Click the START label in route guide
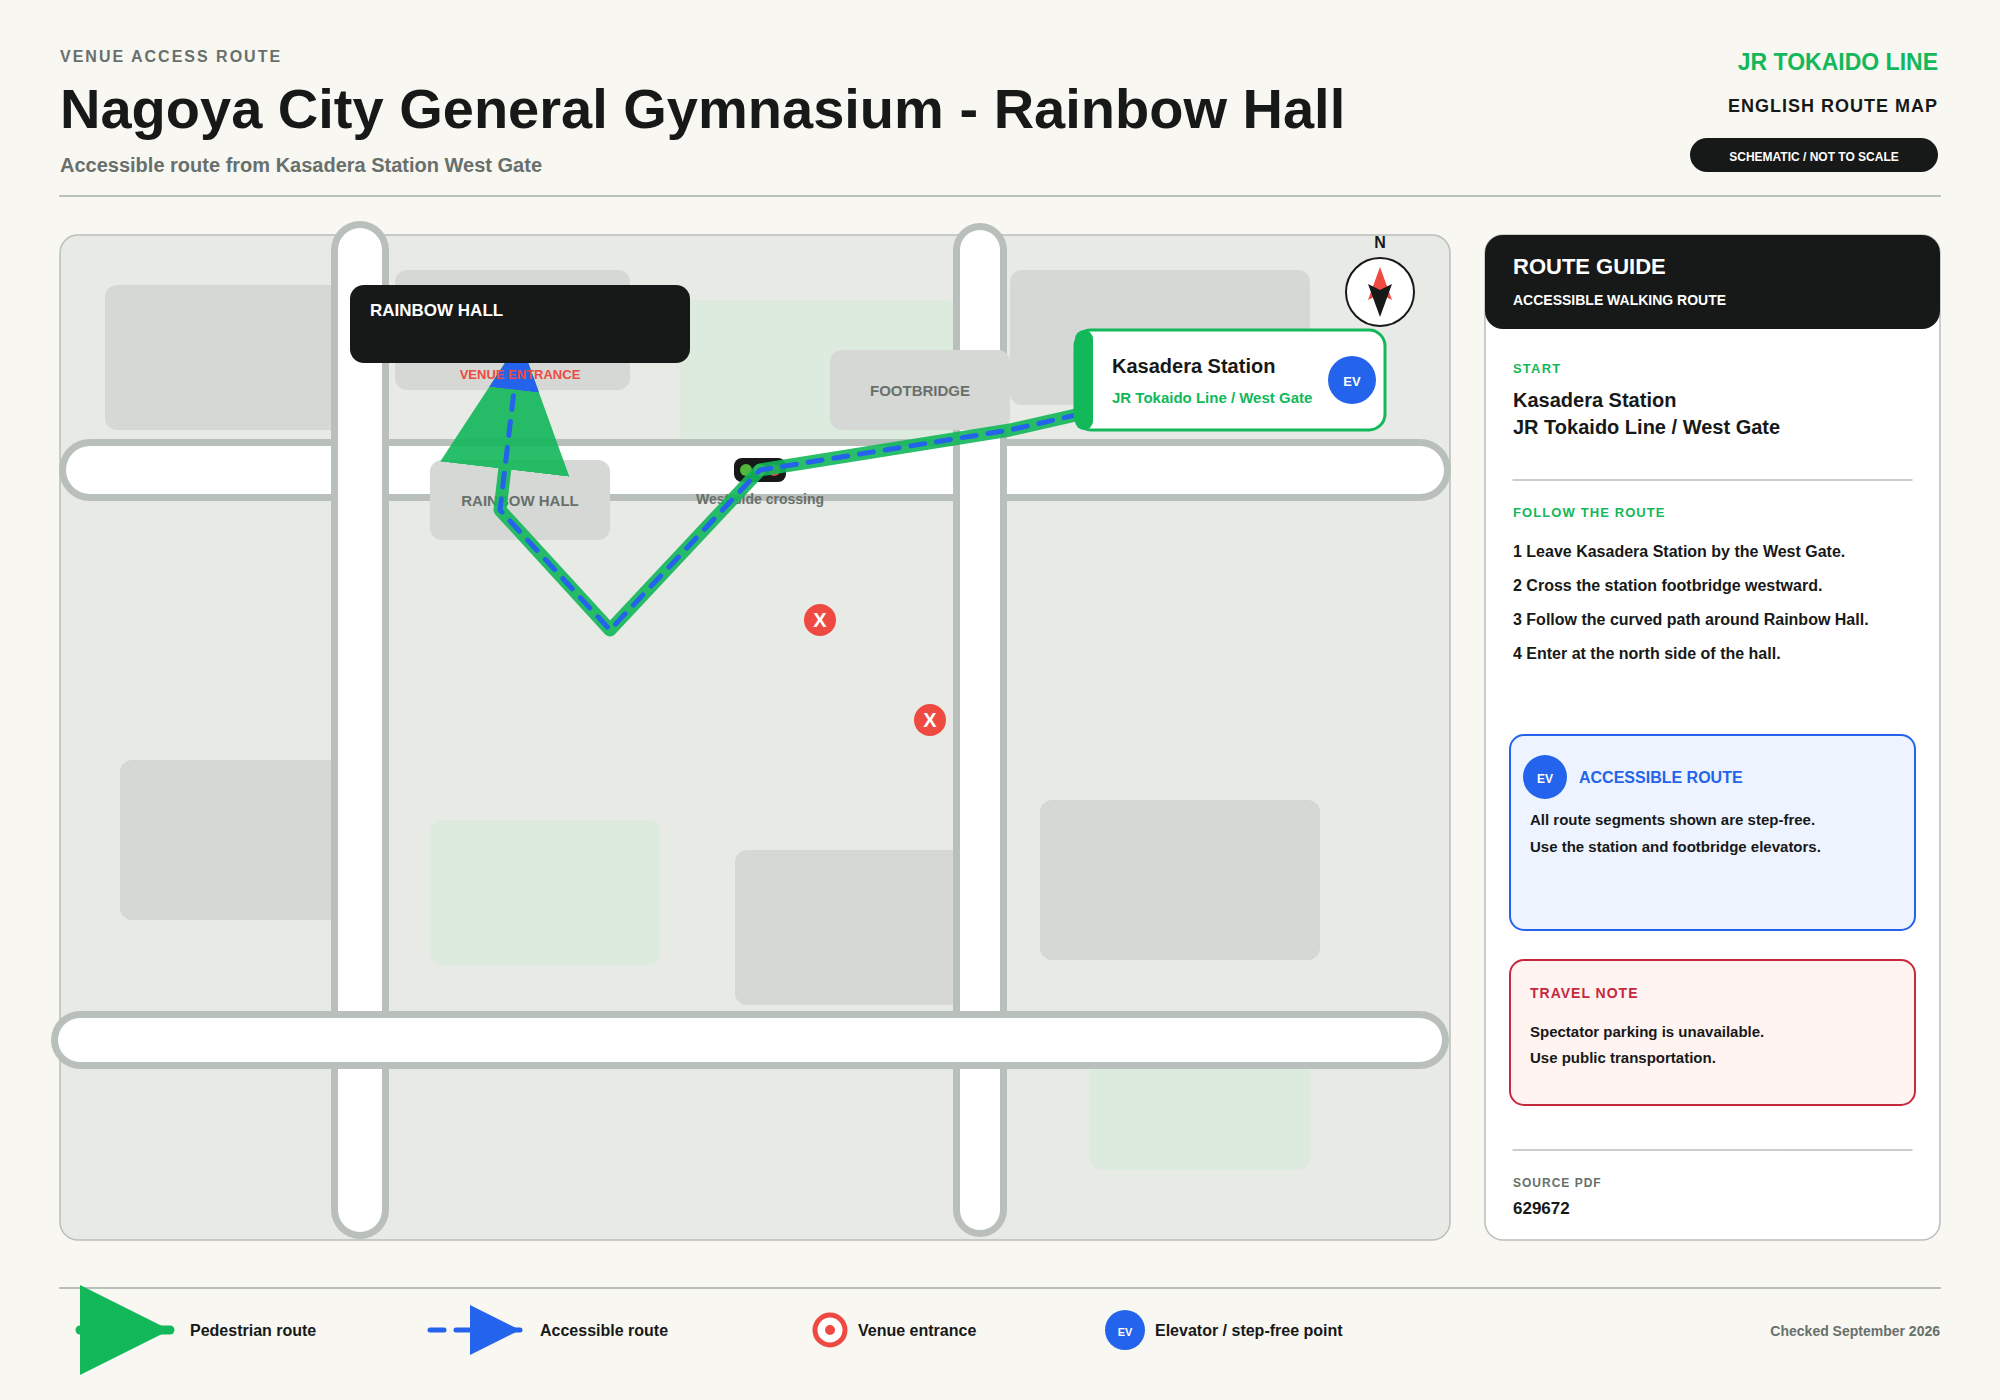 [x=1537, y=369]
